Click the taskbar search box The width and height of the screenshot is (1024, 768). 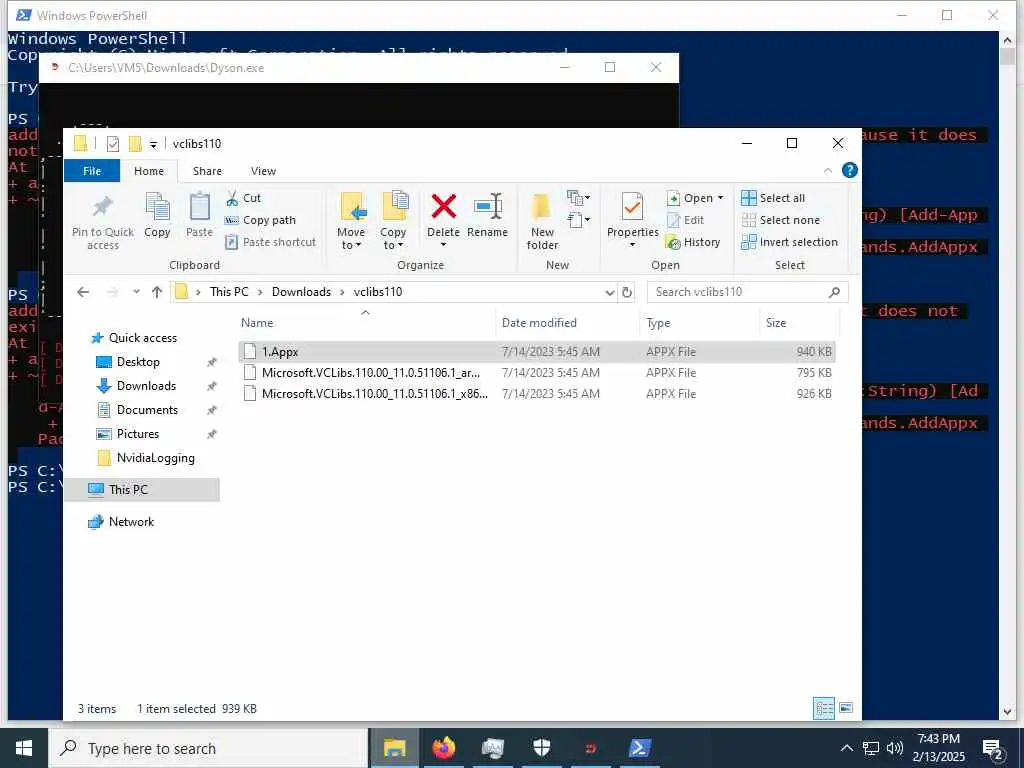pyautogui.click(x=209, y=748)
